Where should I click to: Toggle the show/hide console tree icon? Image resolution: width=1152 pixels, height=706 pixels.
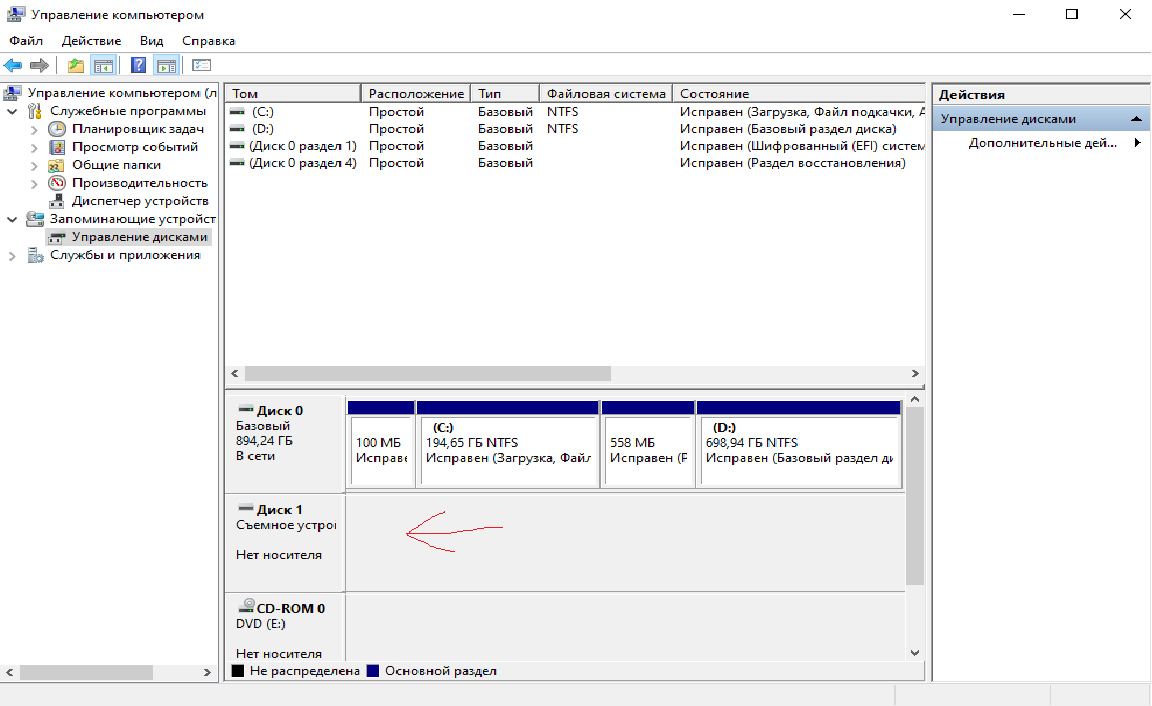(102, 65)
